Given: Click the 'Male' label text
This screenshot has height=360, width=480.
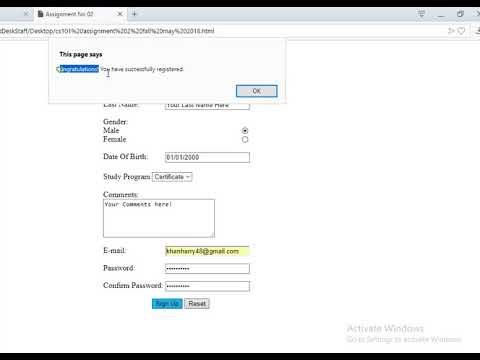Looking at the screenshot, I should point(111,130).
